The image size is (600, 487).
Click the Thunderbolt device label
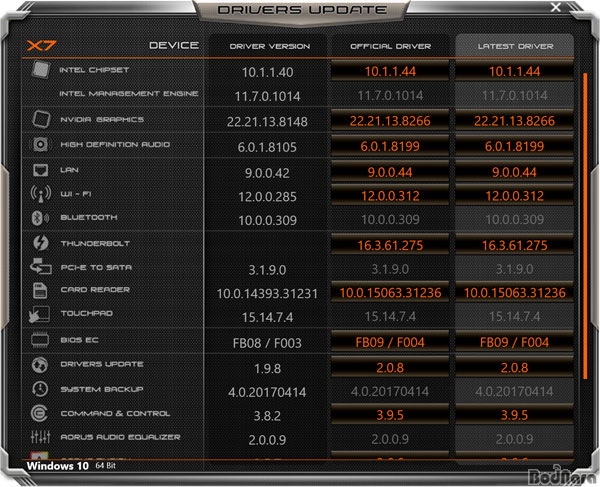tap(95, 243)
